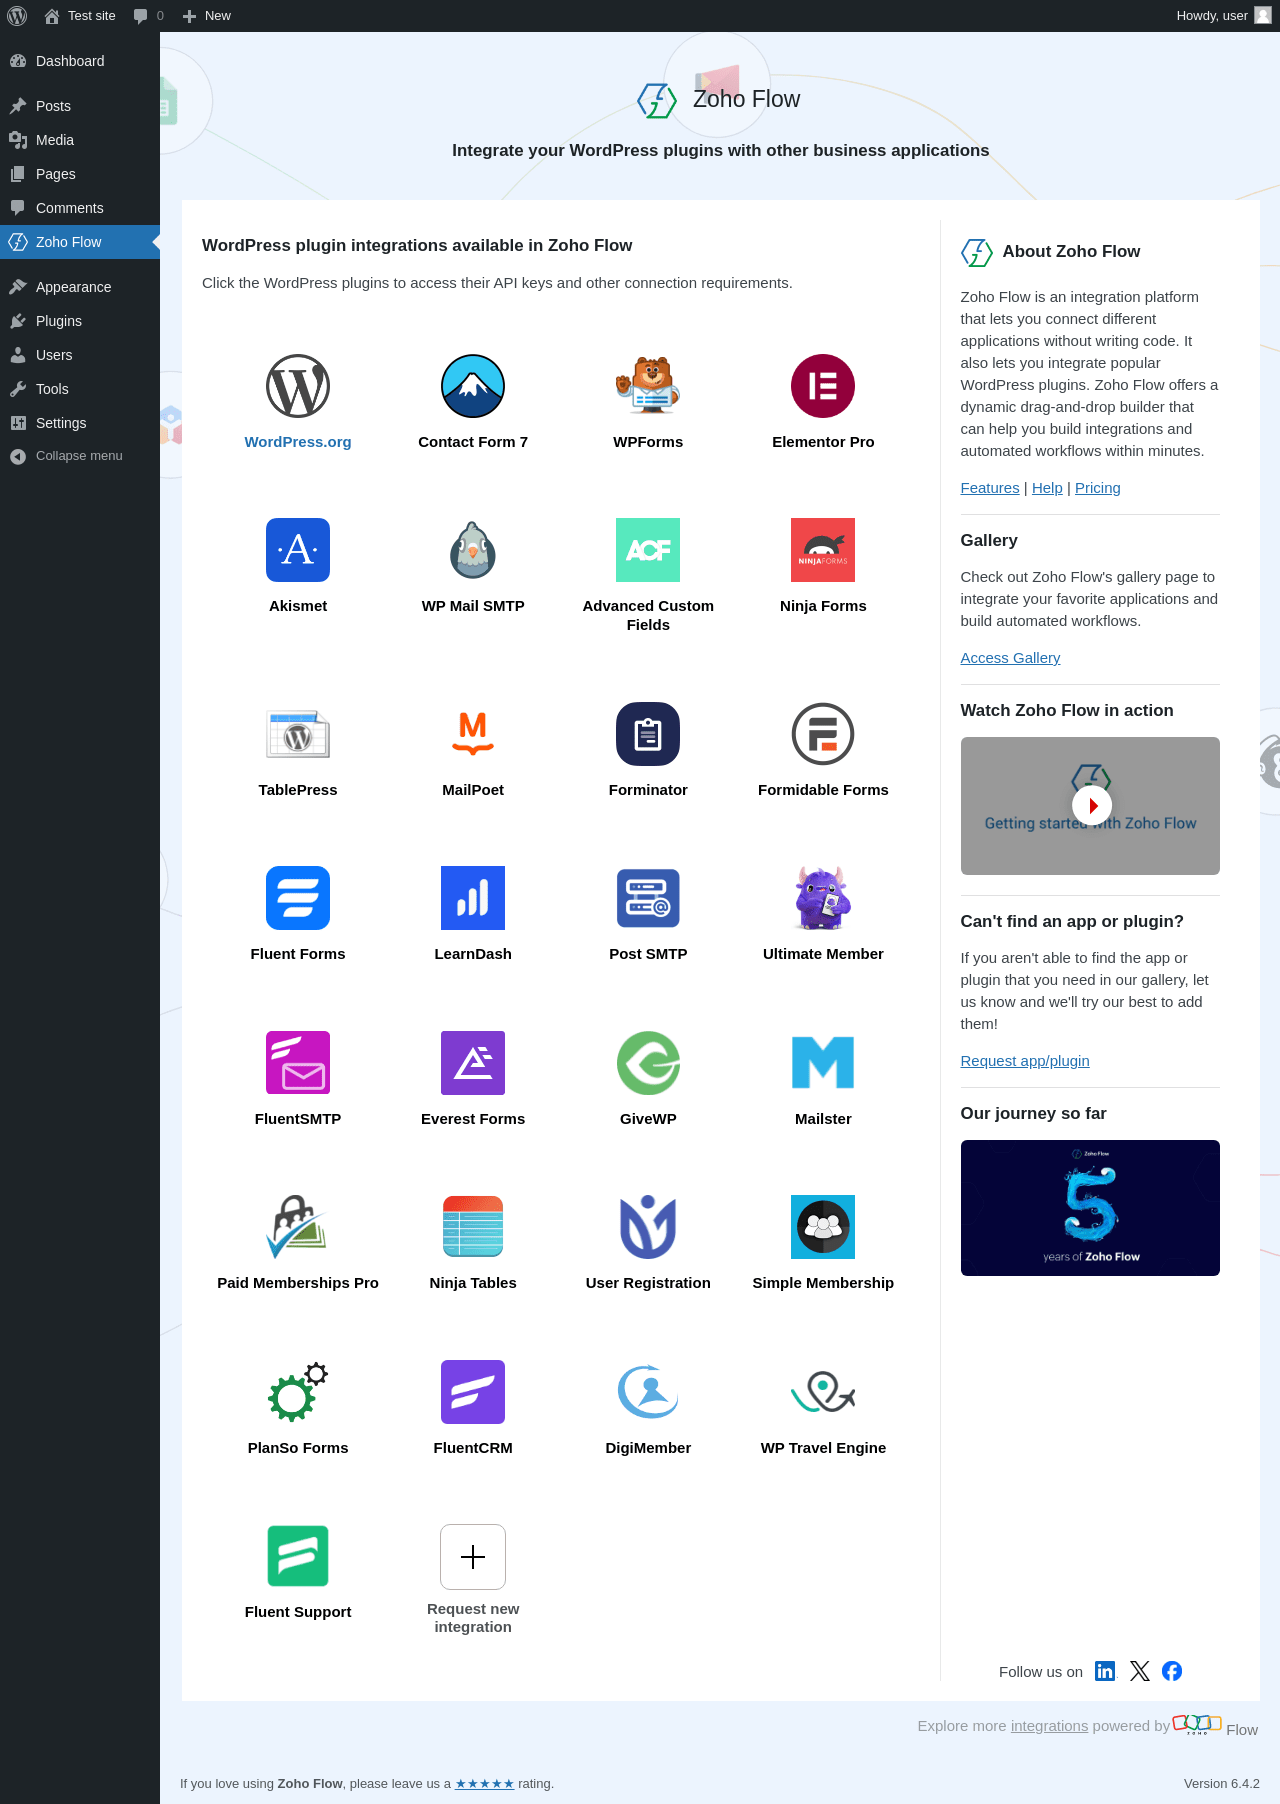Navigate to Pages in the sidebar
The height and width of the screenshot is (1804, 1280).
click(80, 174)
